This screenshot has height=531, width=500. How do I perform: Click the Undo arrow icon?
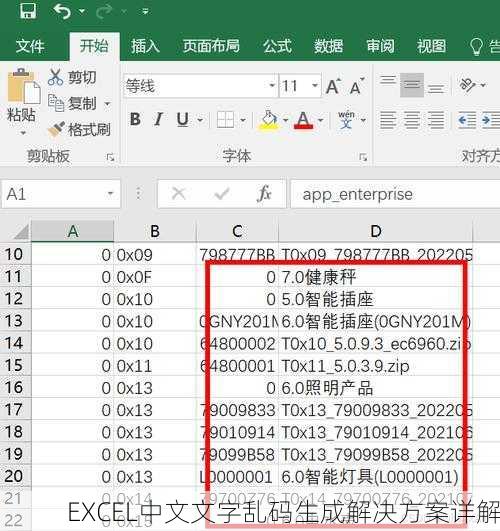[x=62, y=11]
